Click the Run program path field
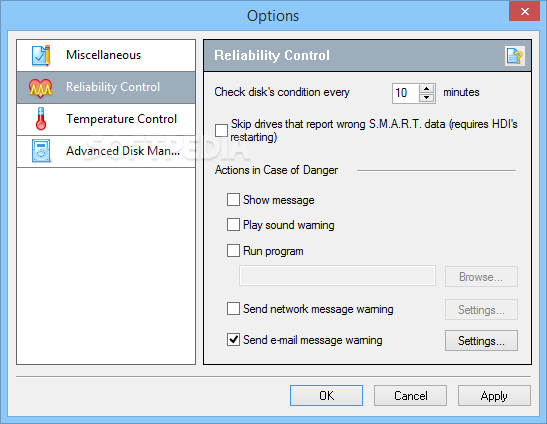Image resolution: width=547 pixels, height=424 pixels. pos(337,276)
